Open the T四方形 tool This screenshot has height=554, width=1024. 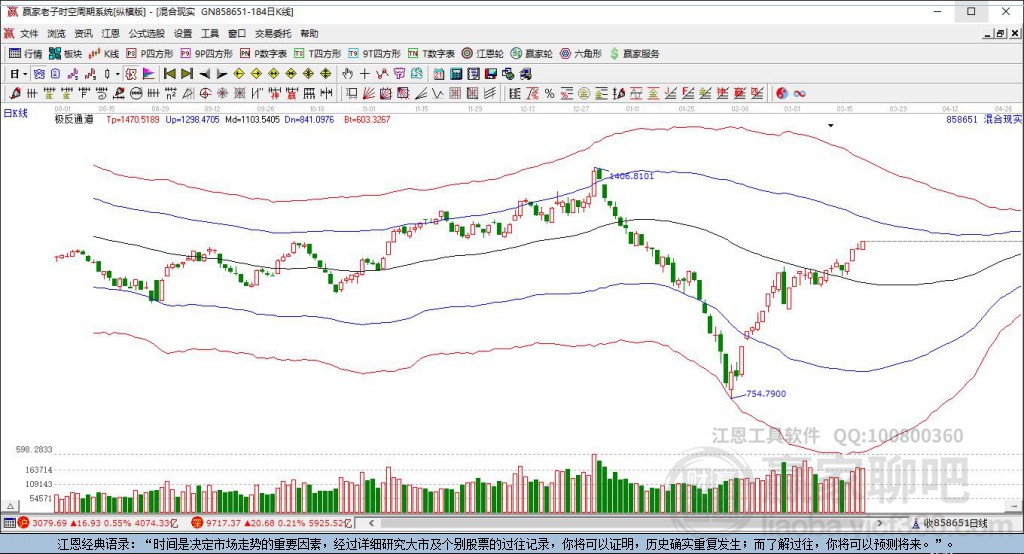tap(317, 54)
